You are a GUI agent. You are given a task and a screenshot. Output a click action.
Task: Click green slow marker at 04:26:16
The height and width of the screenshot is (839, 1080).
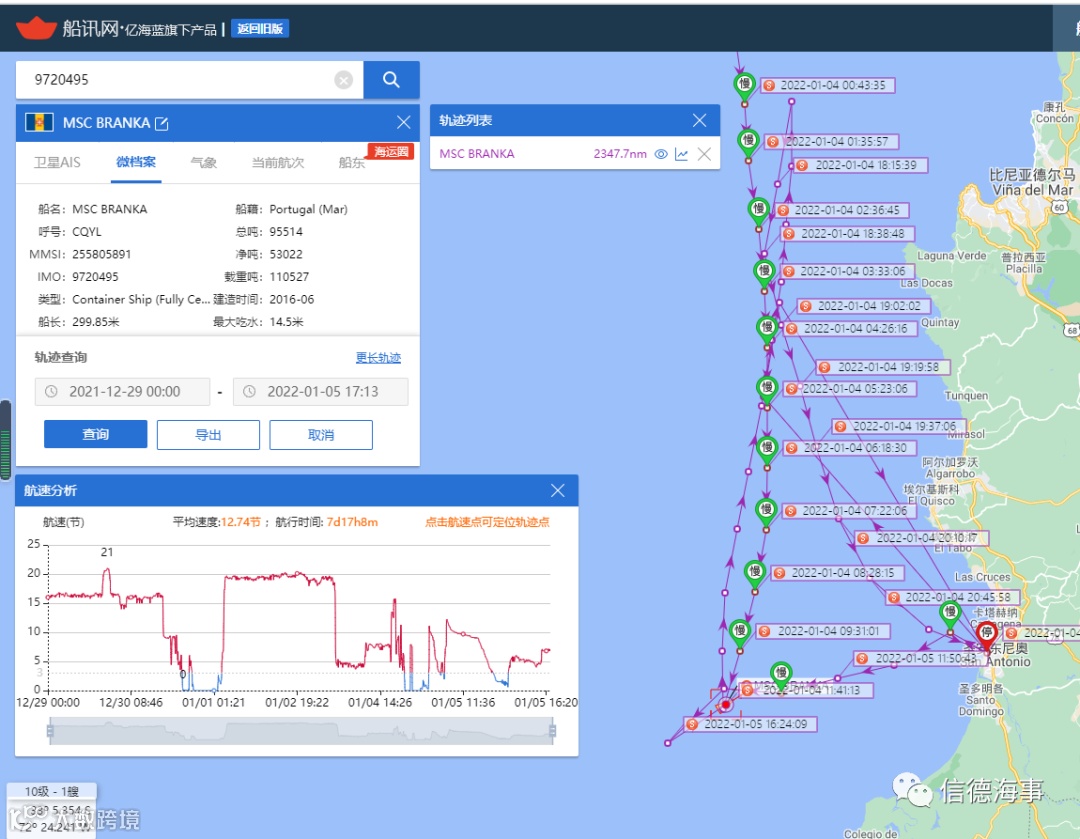point(767,329)
